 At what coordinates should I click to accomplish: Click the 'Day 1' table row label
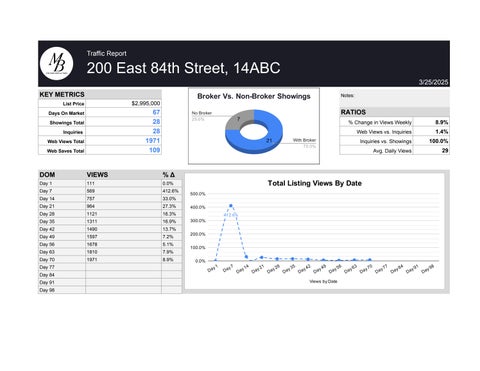pyautogui.click(x=46, y=183)
